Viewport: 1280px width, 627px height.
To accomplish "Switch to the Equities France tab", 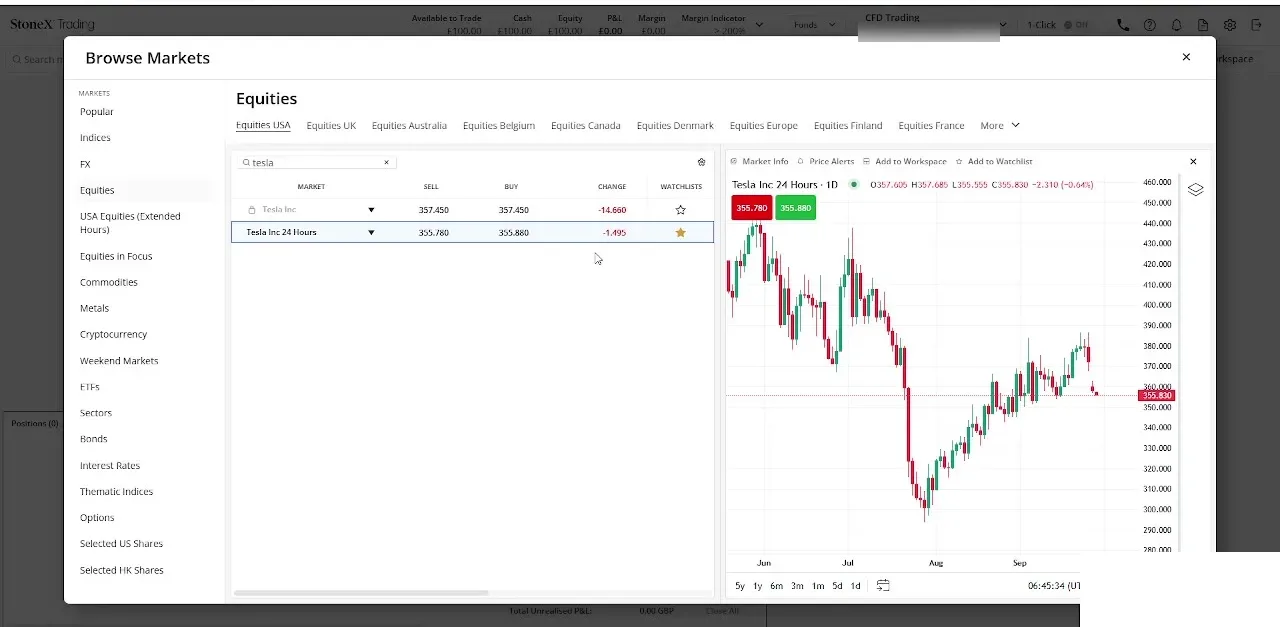I will [x=931, y=125].
